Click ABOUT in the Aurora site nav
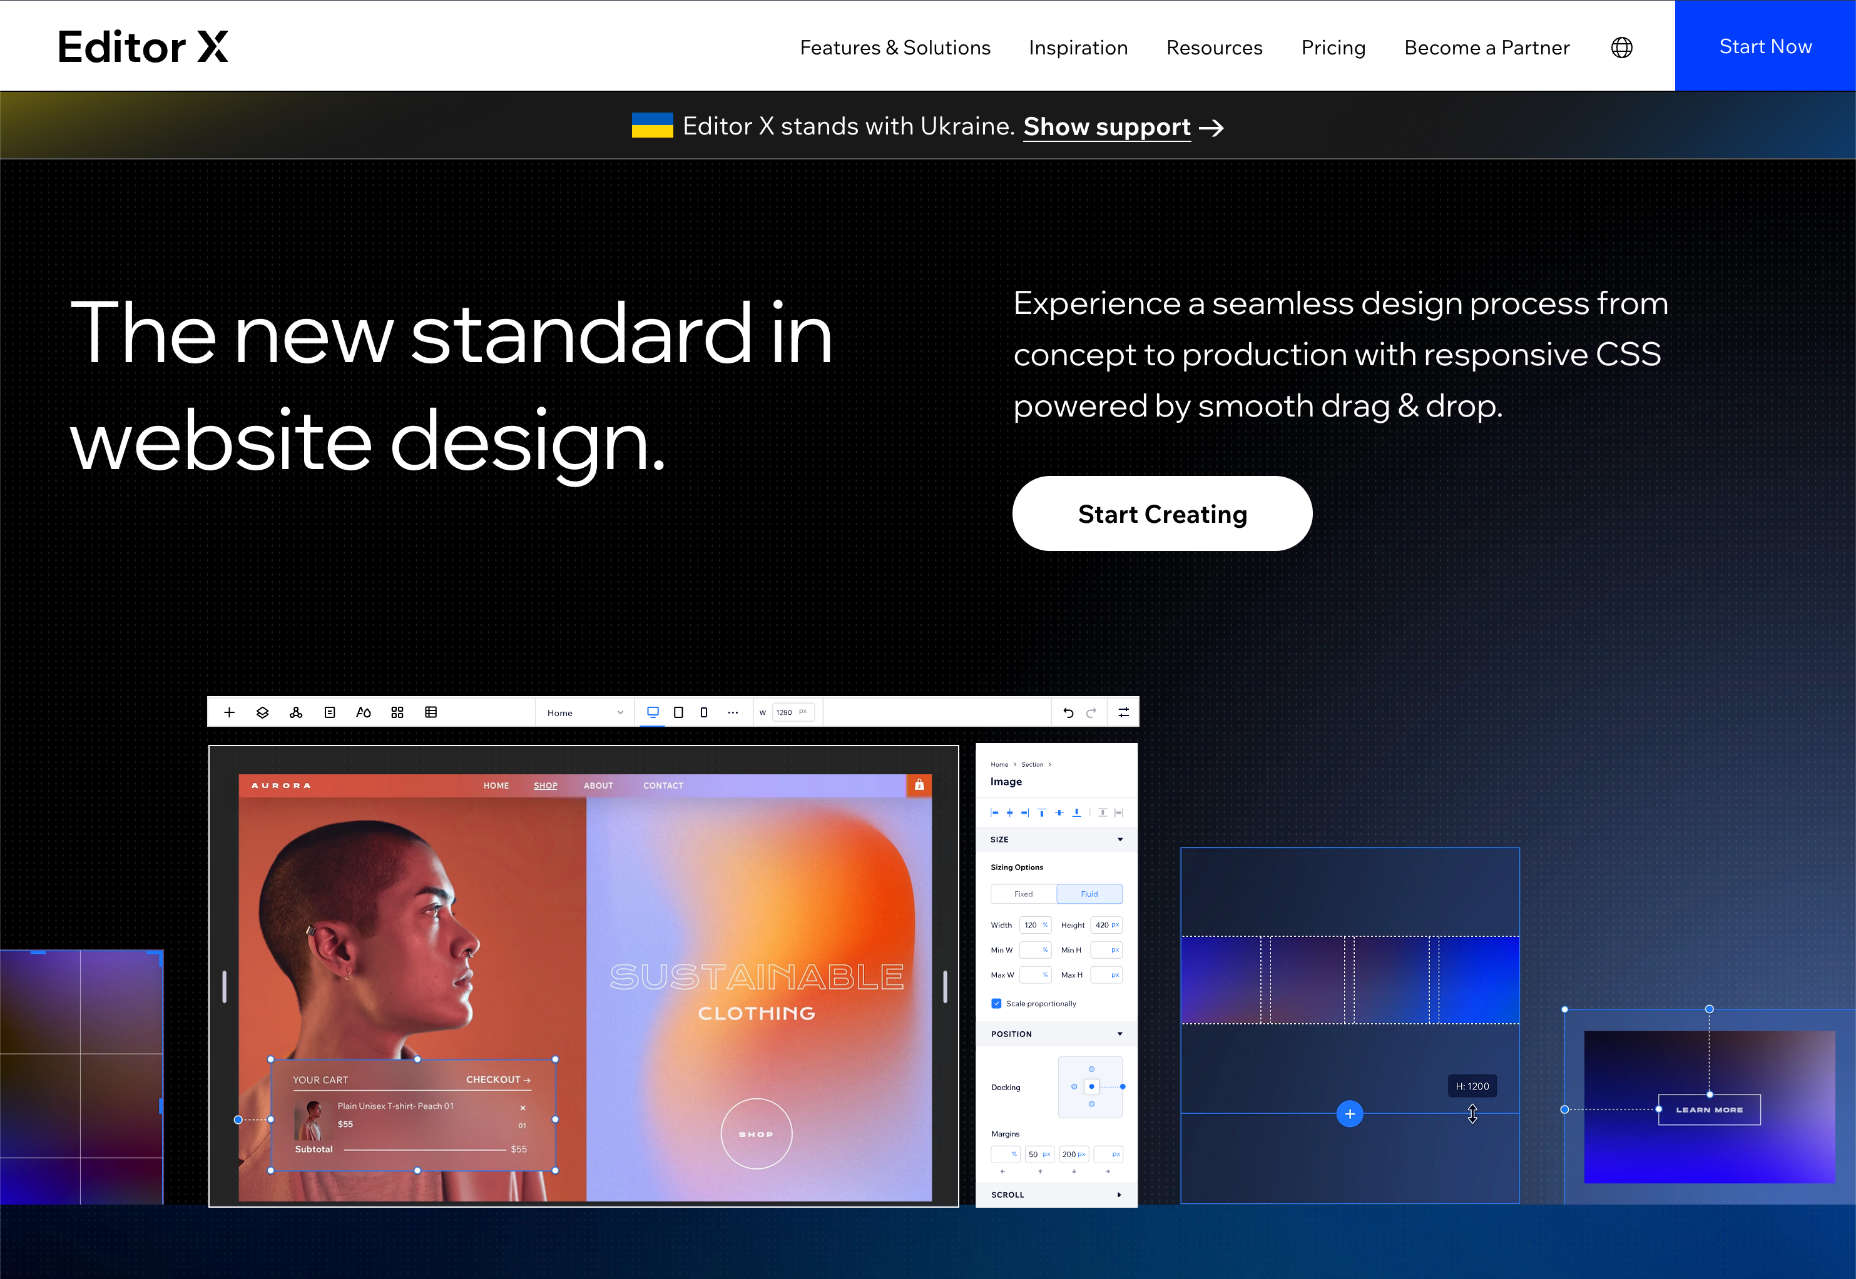Screen dimensions: 1856x1279 pos(598,786)
